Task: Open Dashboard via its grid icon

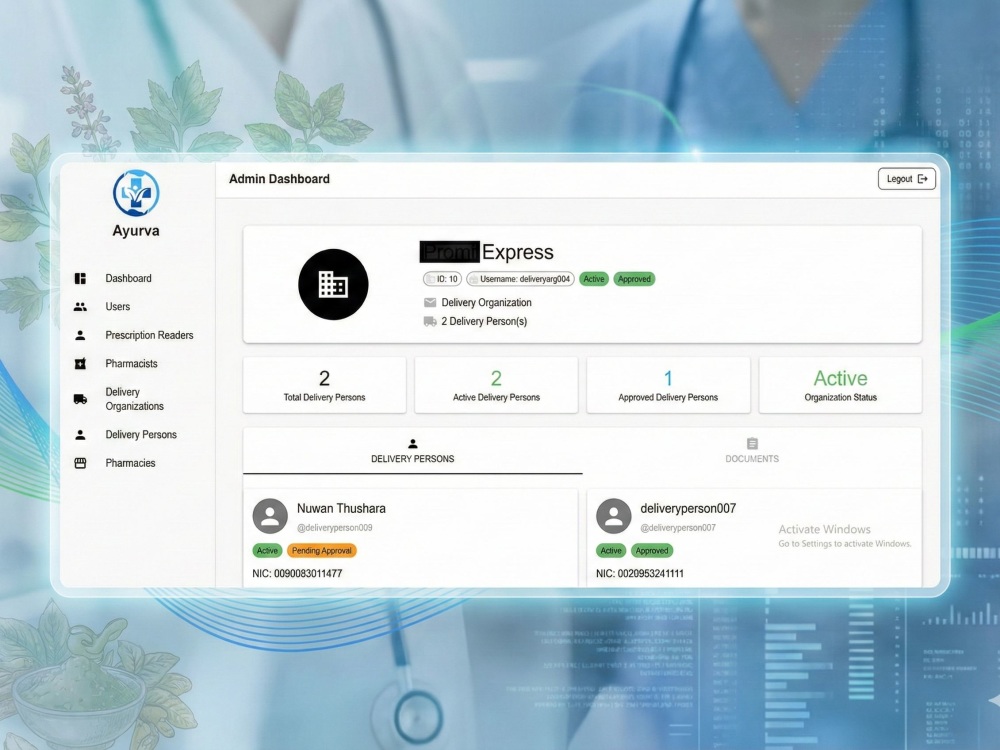Action: pyautogui.click(x=80, y=279)
